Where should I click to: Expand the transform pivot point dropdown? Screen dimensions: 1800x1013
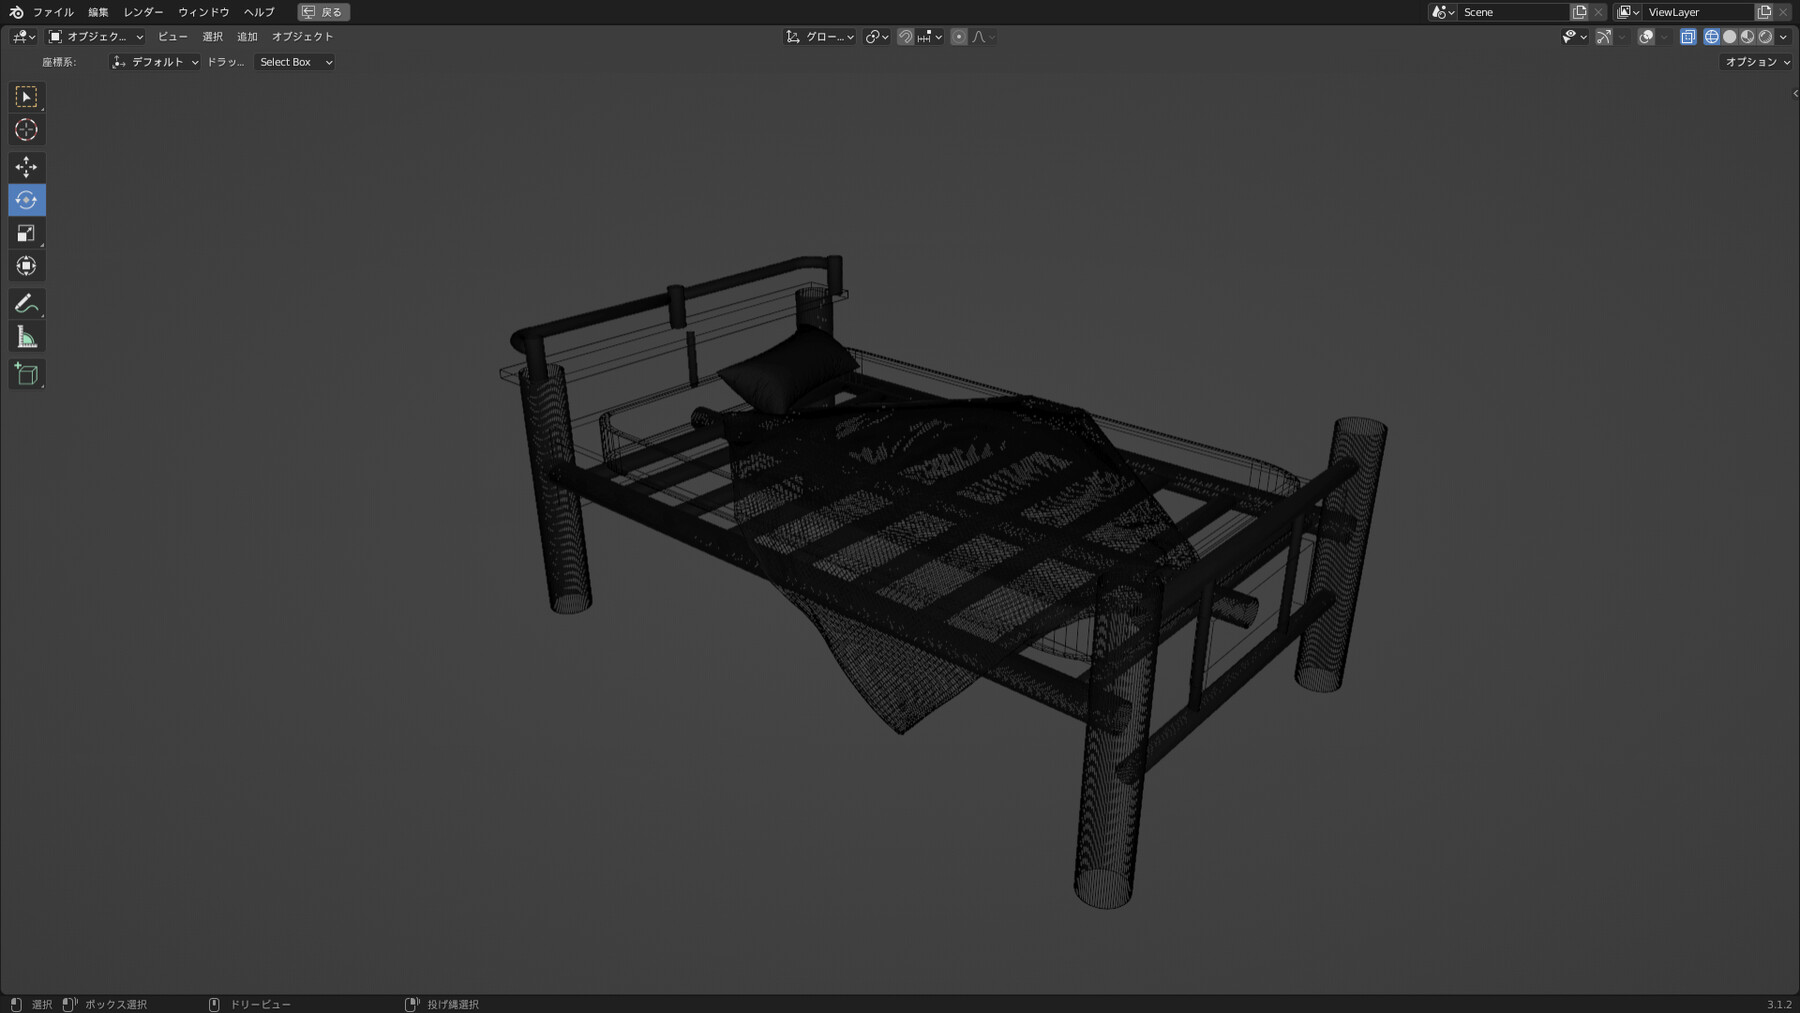(x=875, y=36)
